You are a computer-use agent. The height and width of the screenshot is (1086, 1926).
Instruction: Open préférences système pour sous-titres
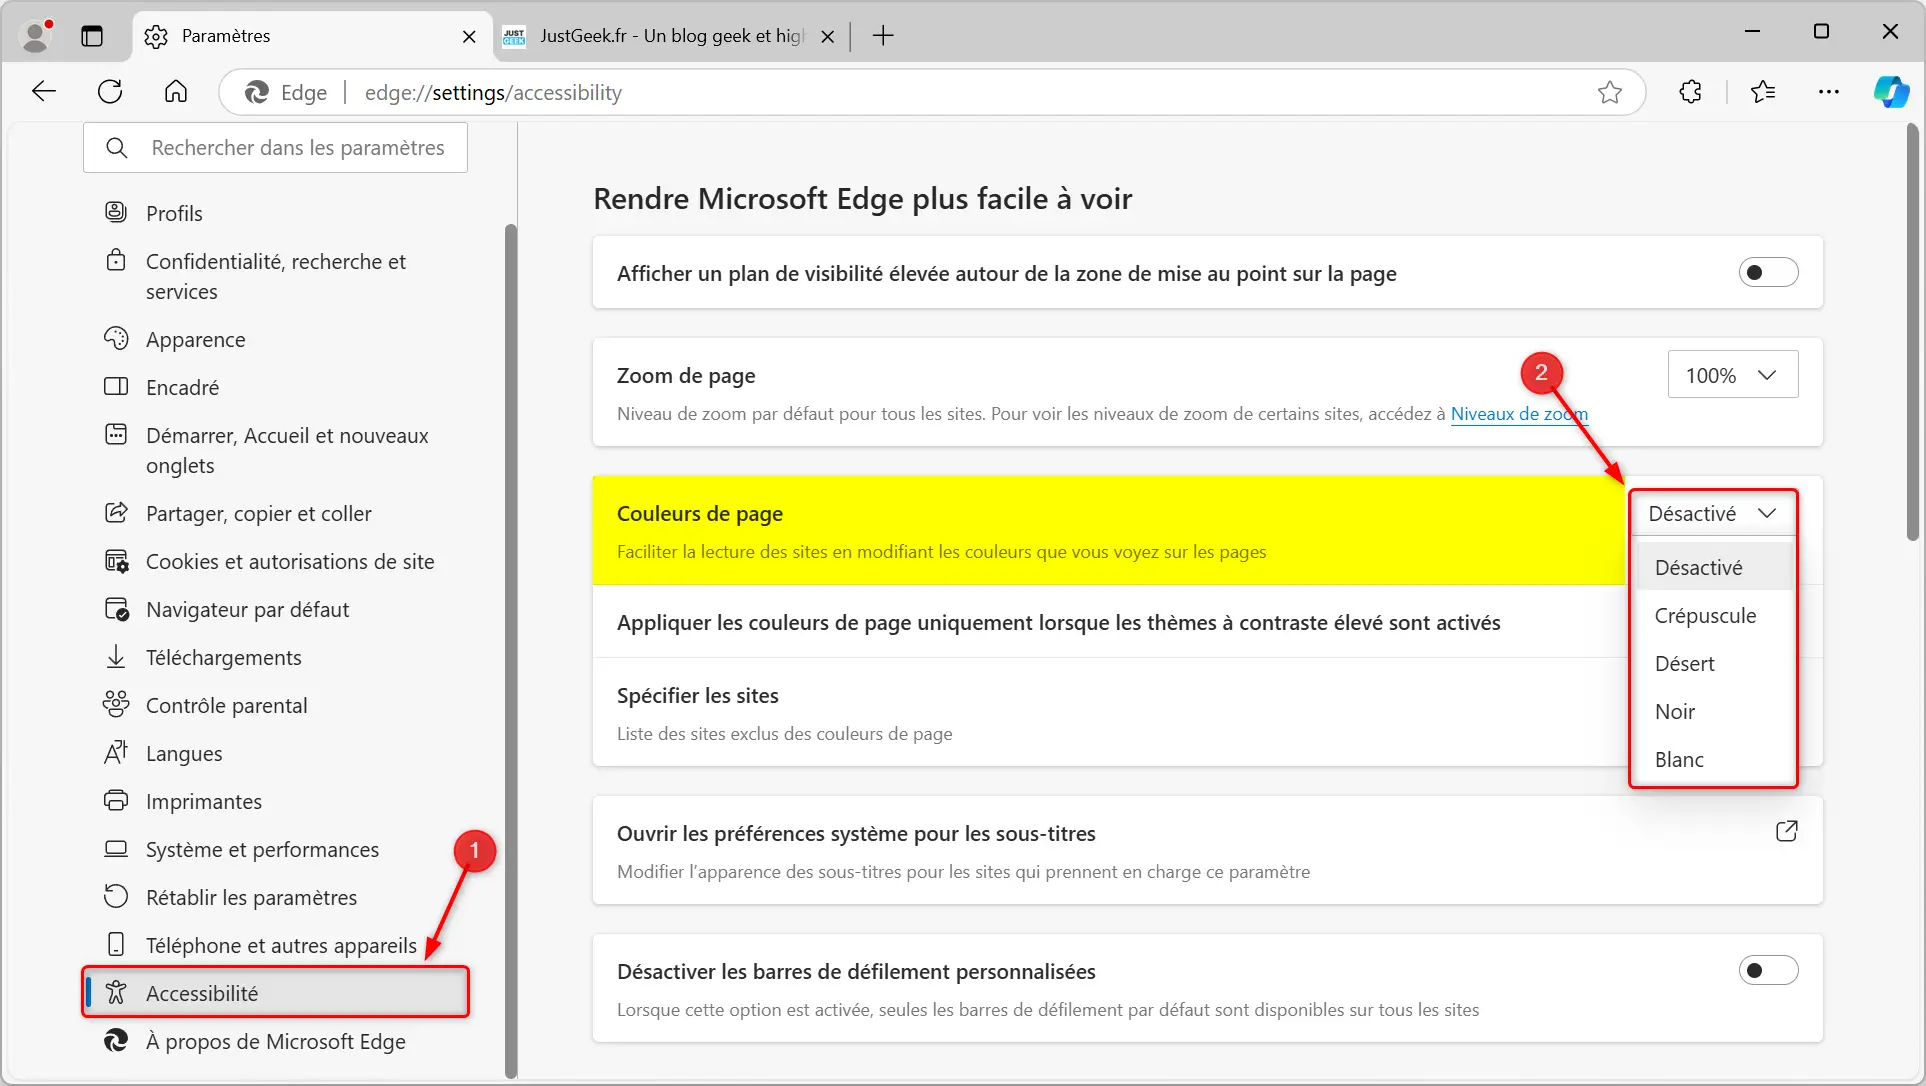1786,832
